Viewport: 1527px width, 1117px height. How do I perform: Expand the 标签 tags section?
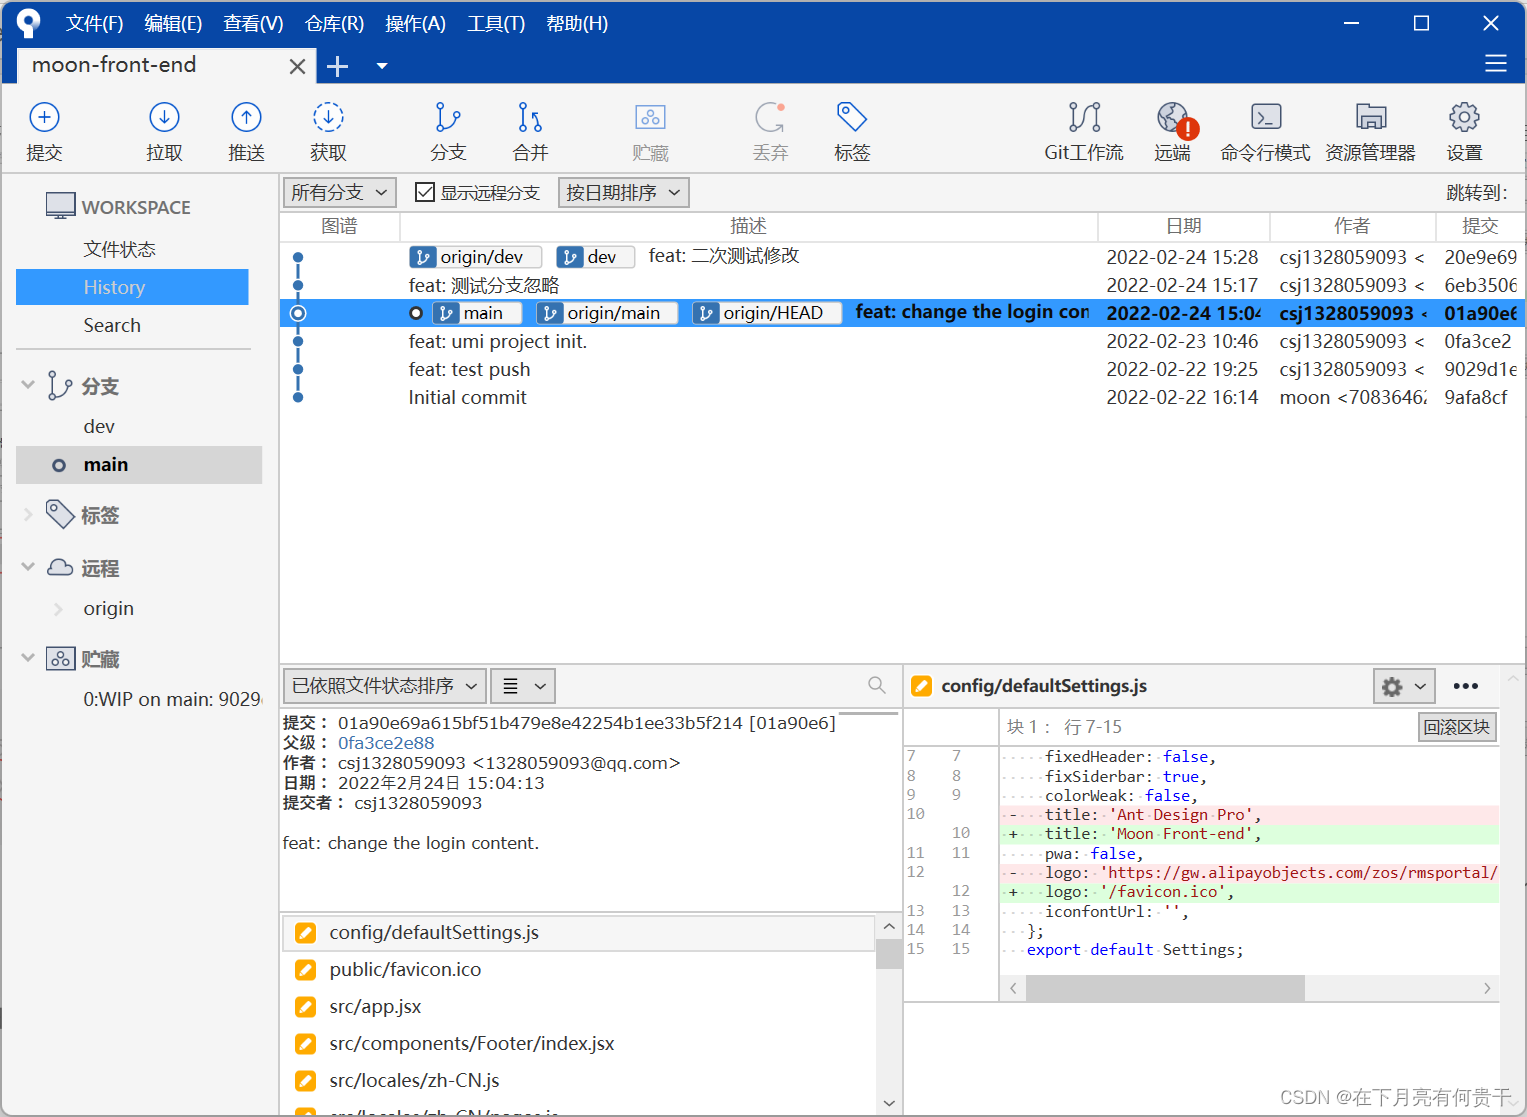pos(28,514)
